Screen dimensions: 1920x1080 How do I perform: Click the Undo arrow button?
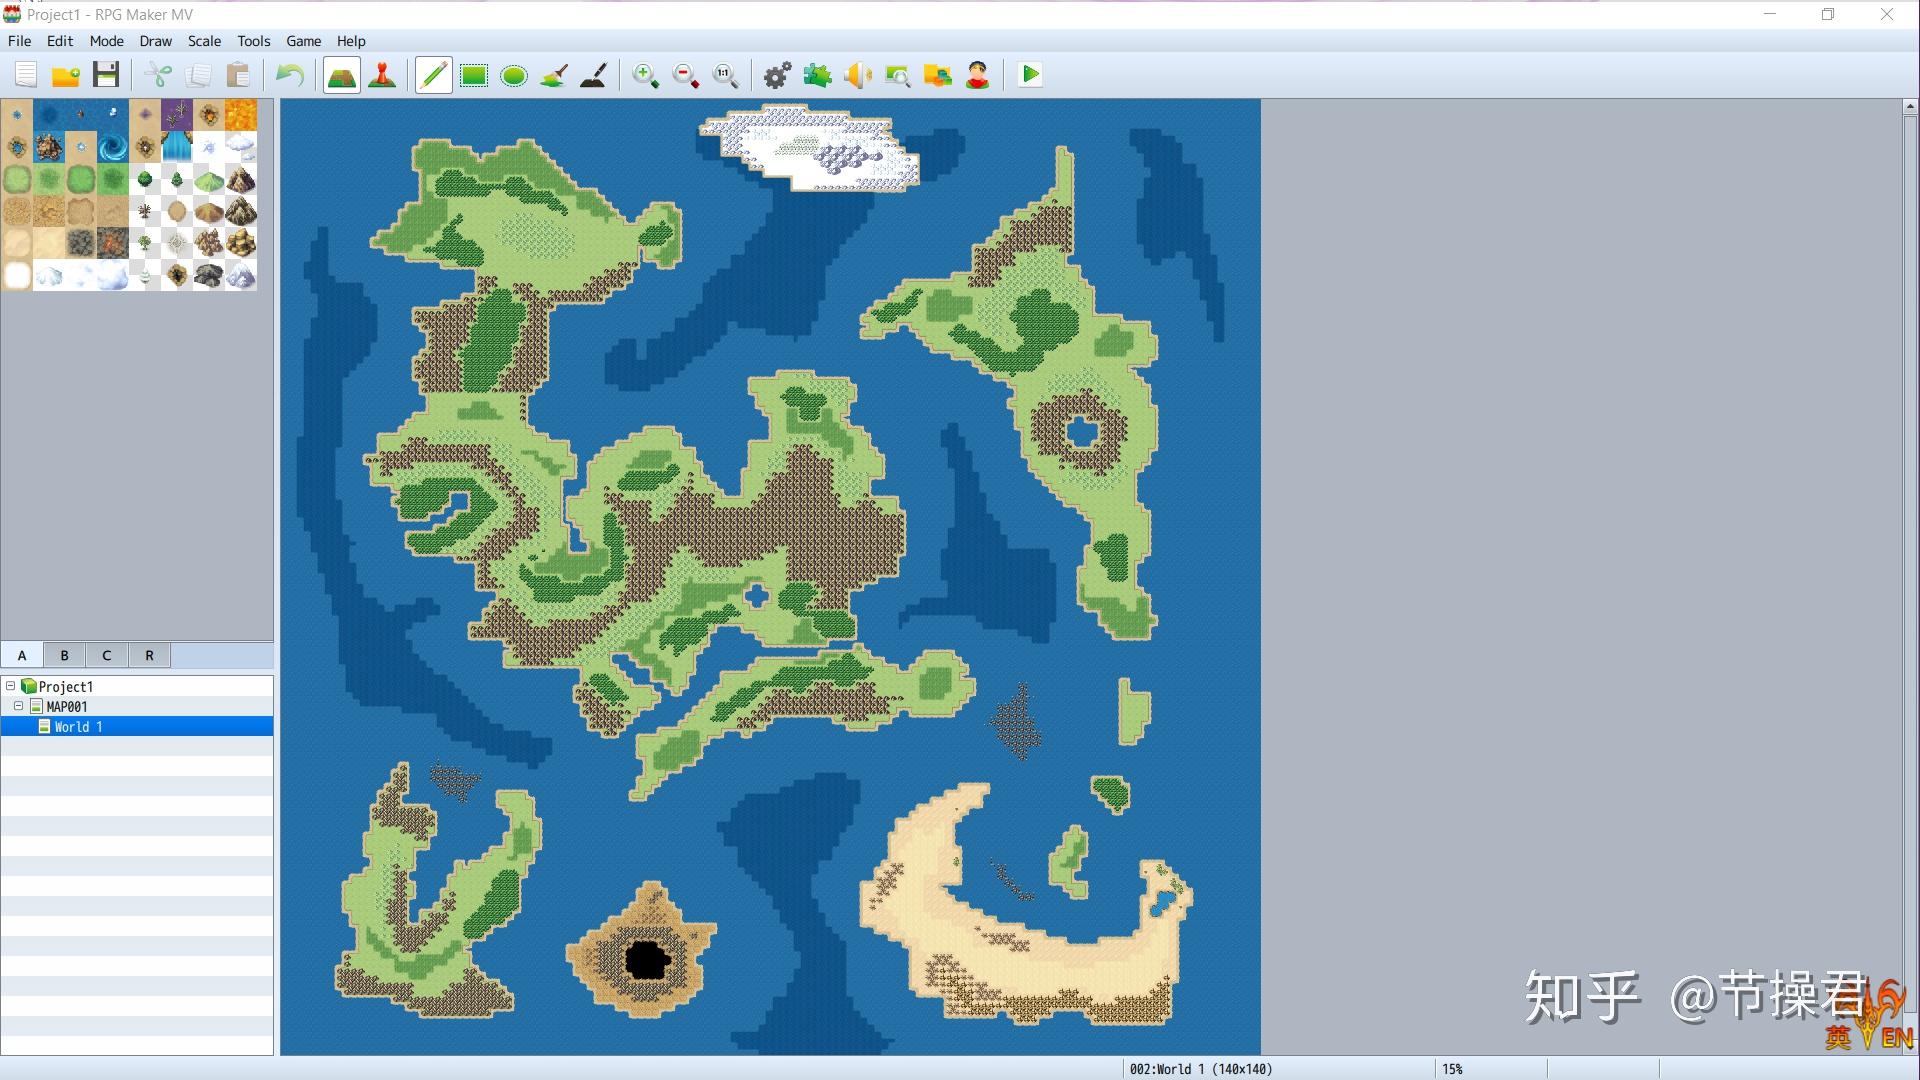289,75
